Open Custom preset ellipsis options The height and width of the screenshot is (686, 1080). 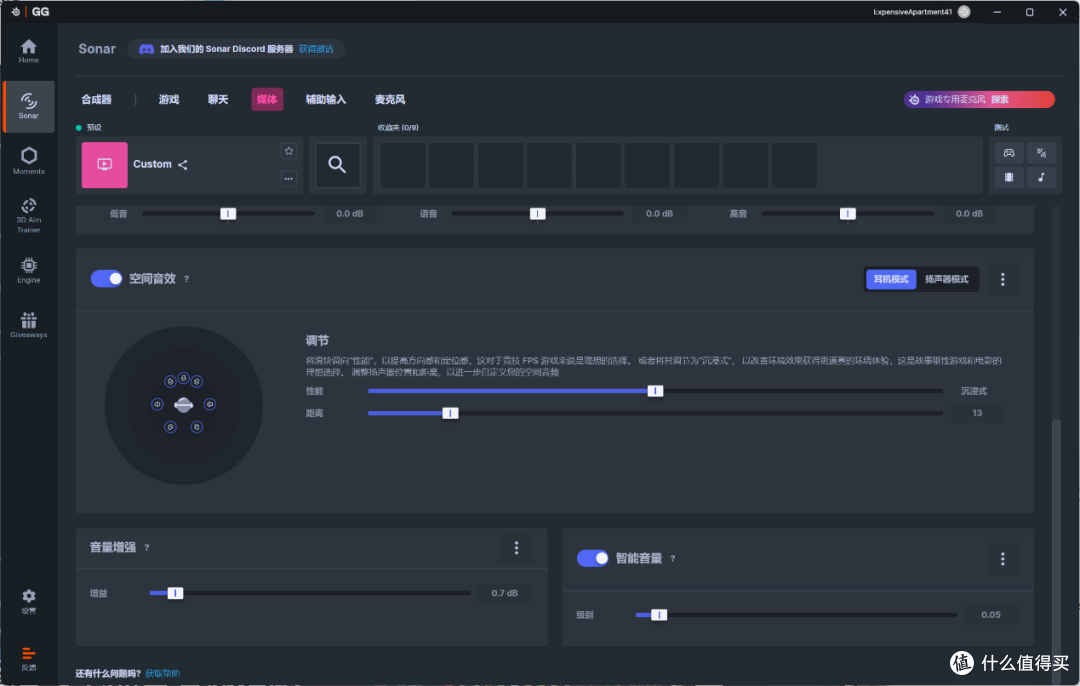(289, 178)
